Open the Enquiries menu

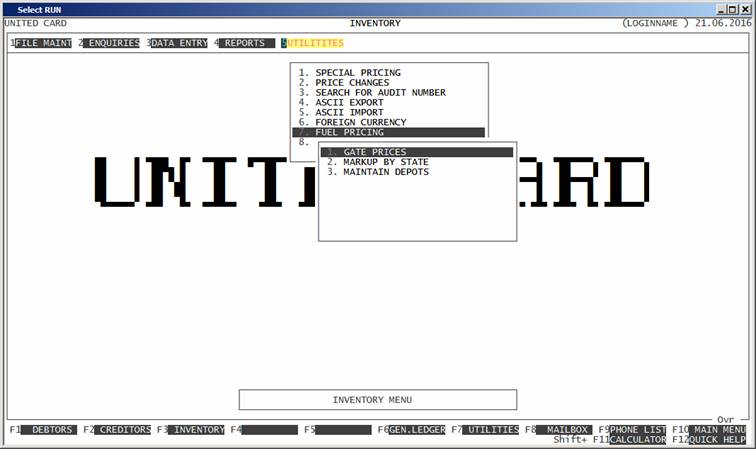pyautogui.click(x=113, y=44)
